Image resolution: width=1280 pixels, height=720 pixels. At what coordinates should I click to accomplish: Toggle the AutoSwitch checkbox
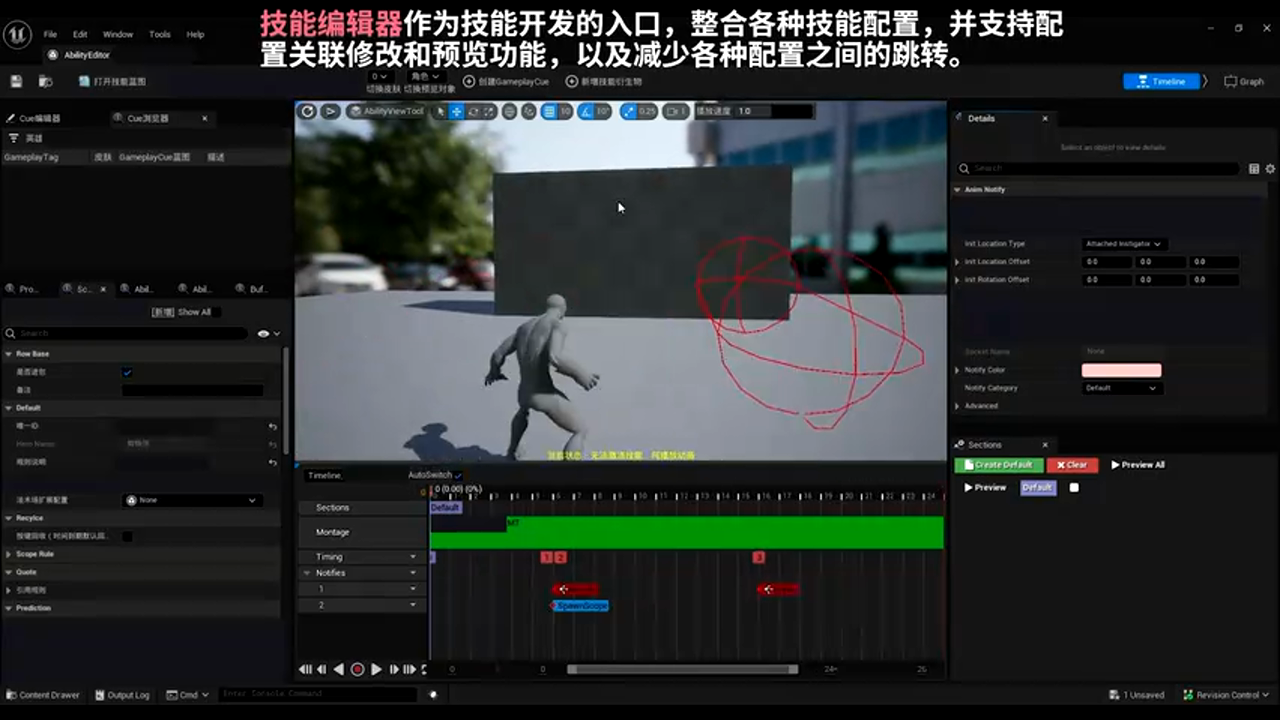tap(458, 475)
